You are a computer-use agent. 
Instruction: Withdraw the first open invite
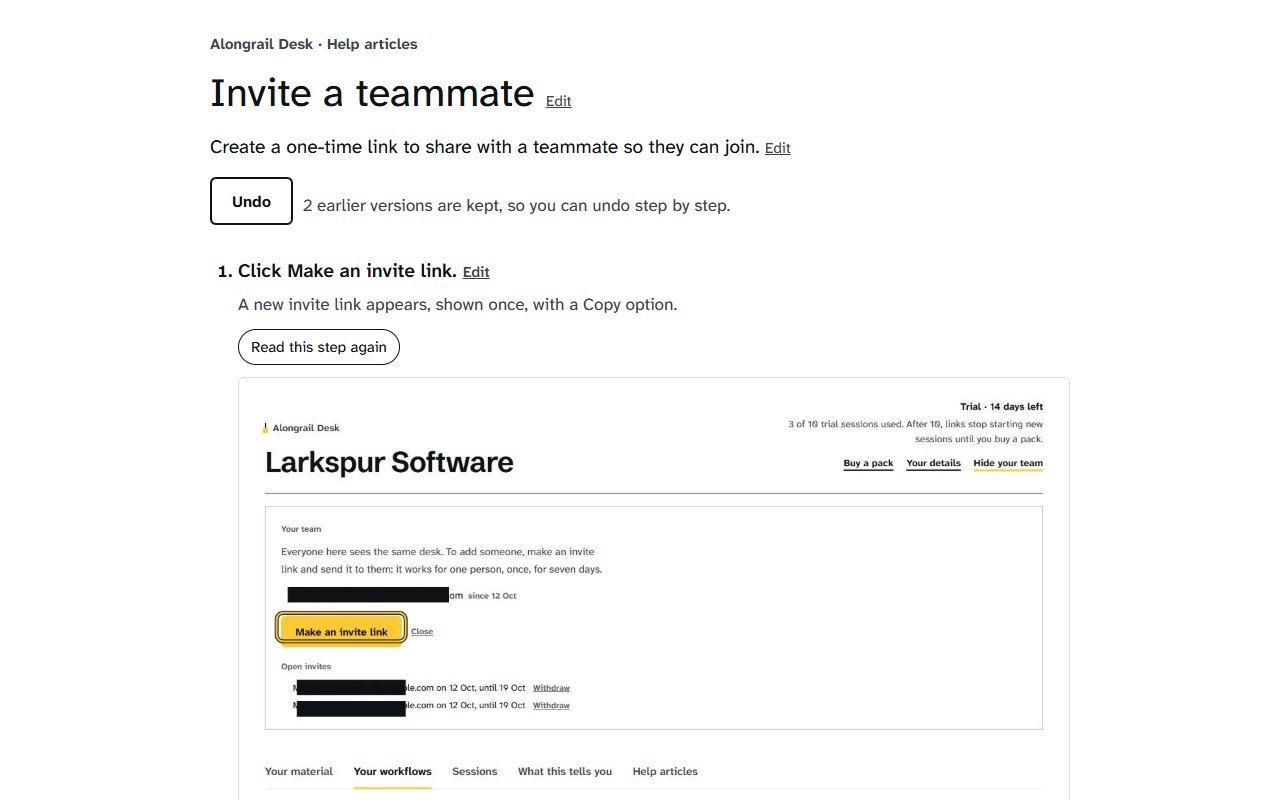[x=551, y=688]
